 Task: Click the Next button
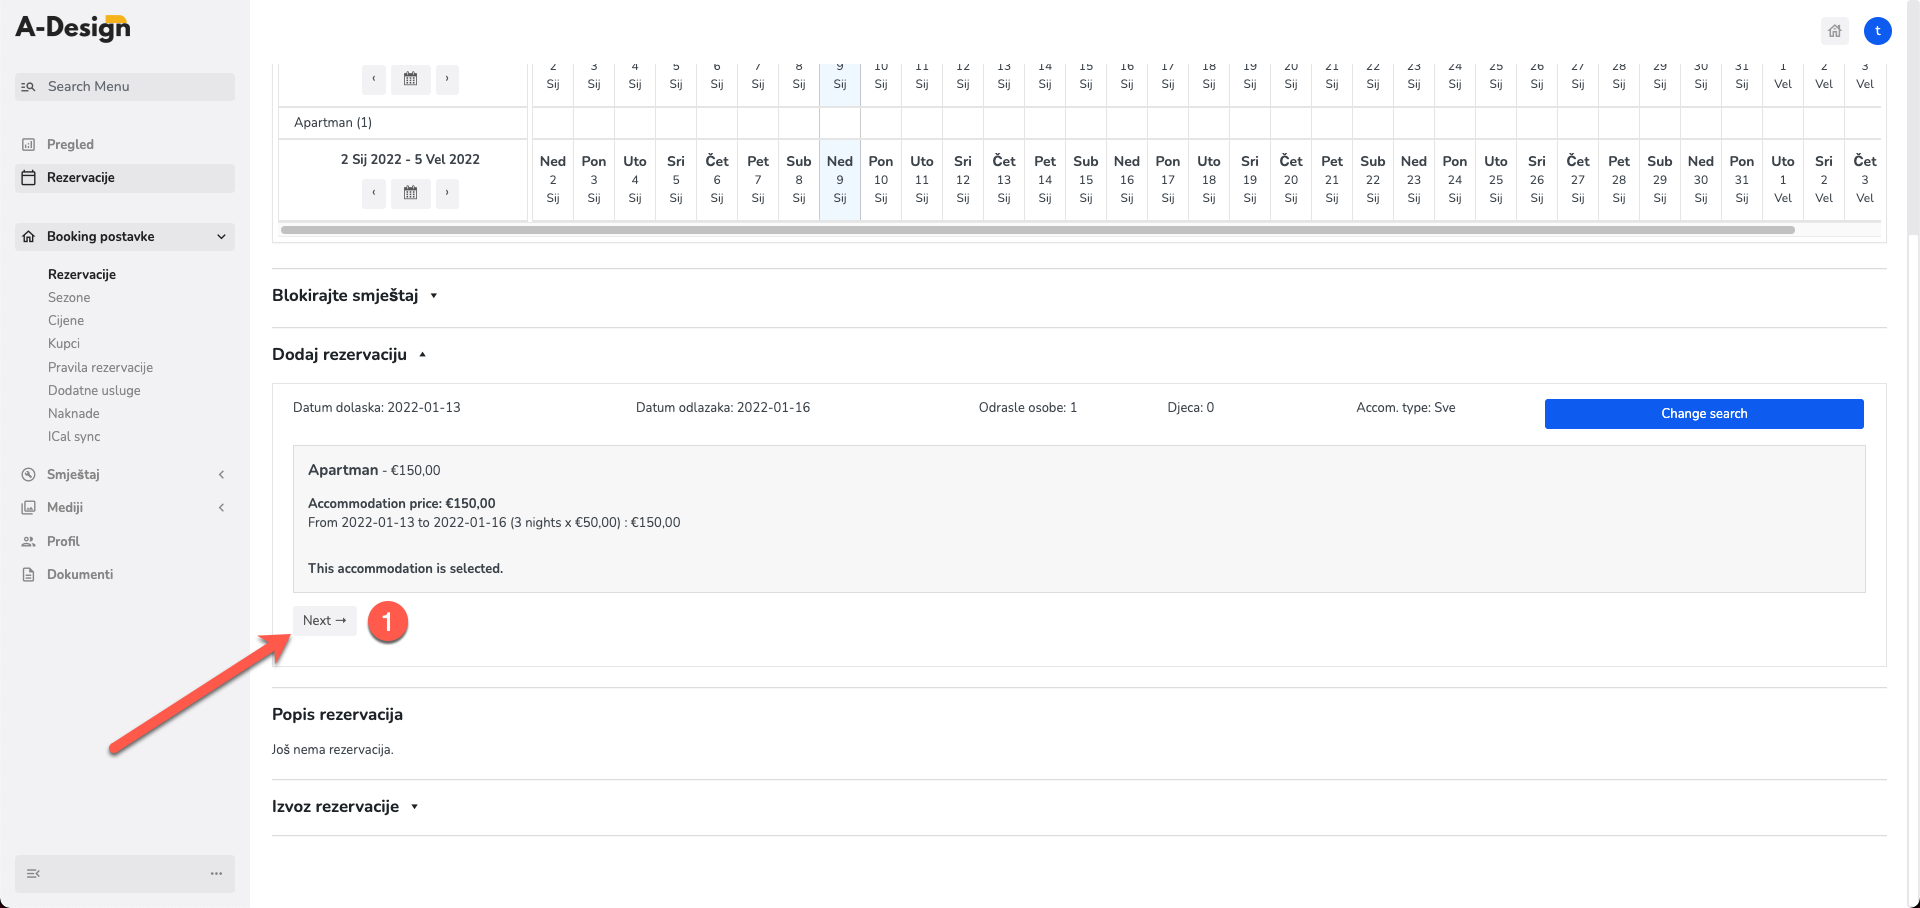(325, 620)
